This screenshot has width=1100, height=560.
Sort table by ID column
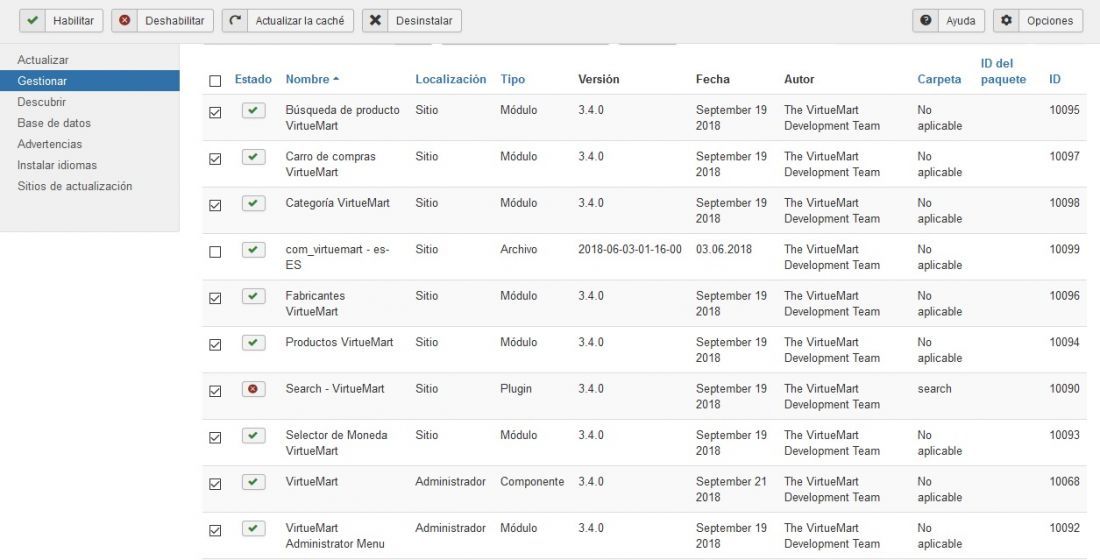pyautogui.click(x=1054, y=79)
